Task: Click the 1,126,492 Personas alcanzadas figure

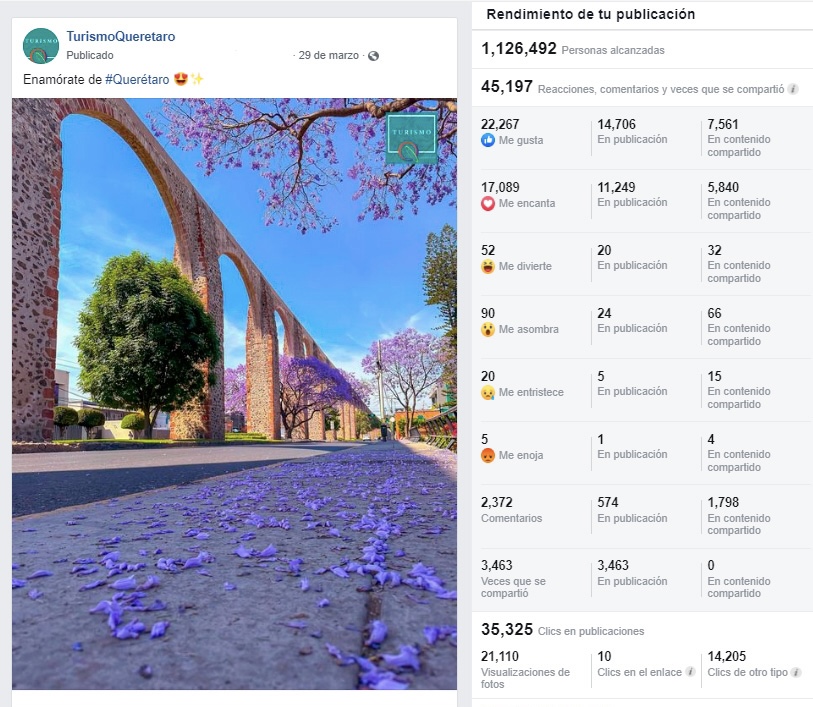Action: [519, 48]
